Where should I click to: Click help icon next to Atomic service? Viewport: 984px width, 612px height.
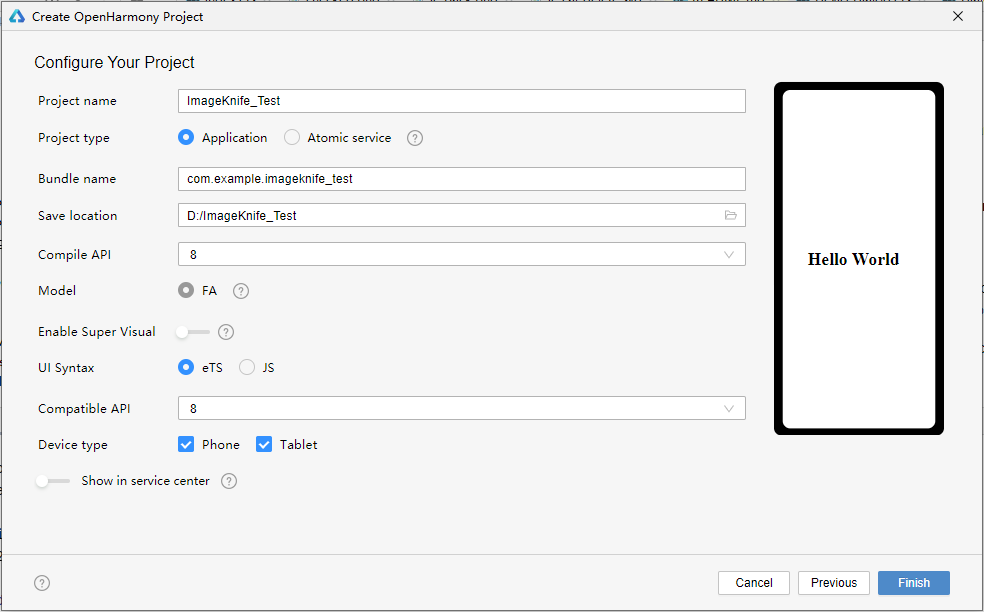(415, 138)
